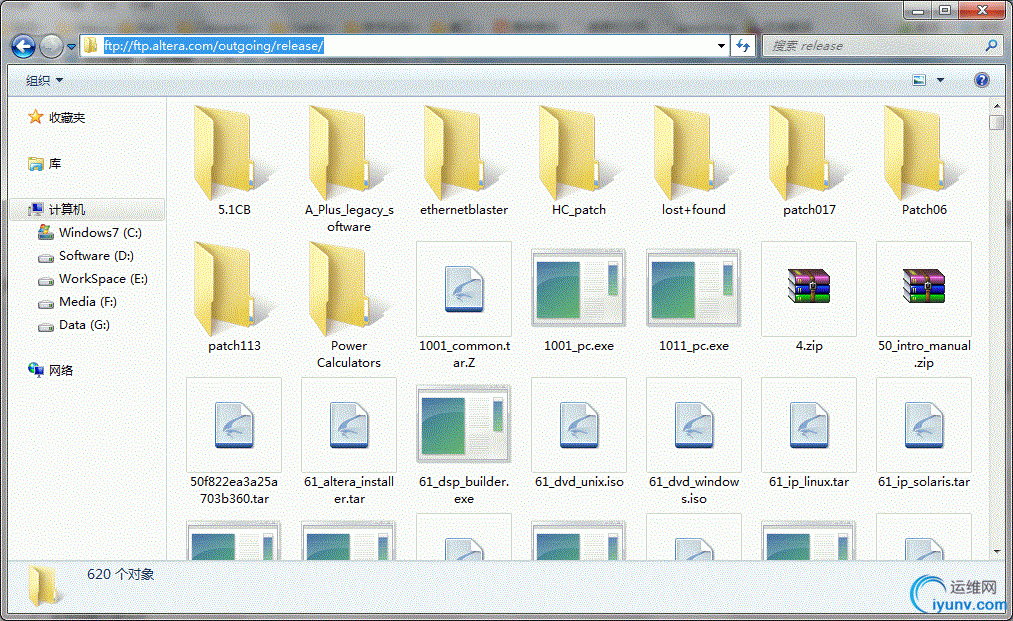Click the scrollbar down arrow
The width and height of the screenshot is (1013, 621).
pos(996,552)
